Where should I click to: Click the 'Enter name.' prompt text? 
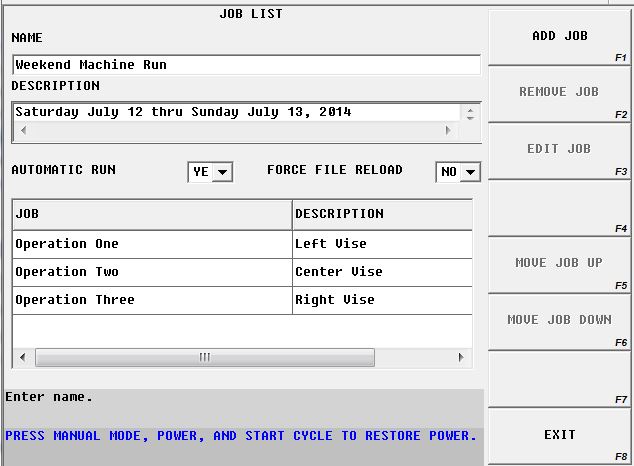(x=49, y=397)
